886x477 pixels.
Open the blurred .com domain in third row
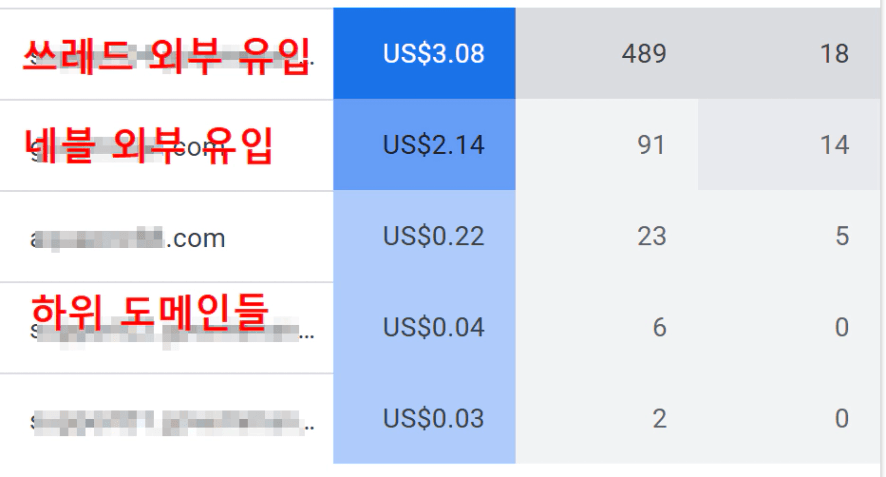click(x=128, y=238)
